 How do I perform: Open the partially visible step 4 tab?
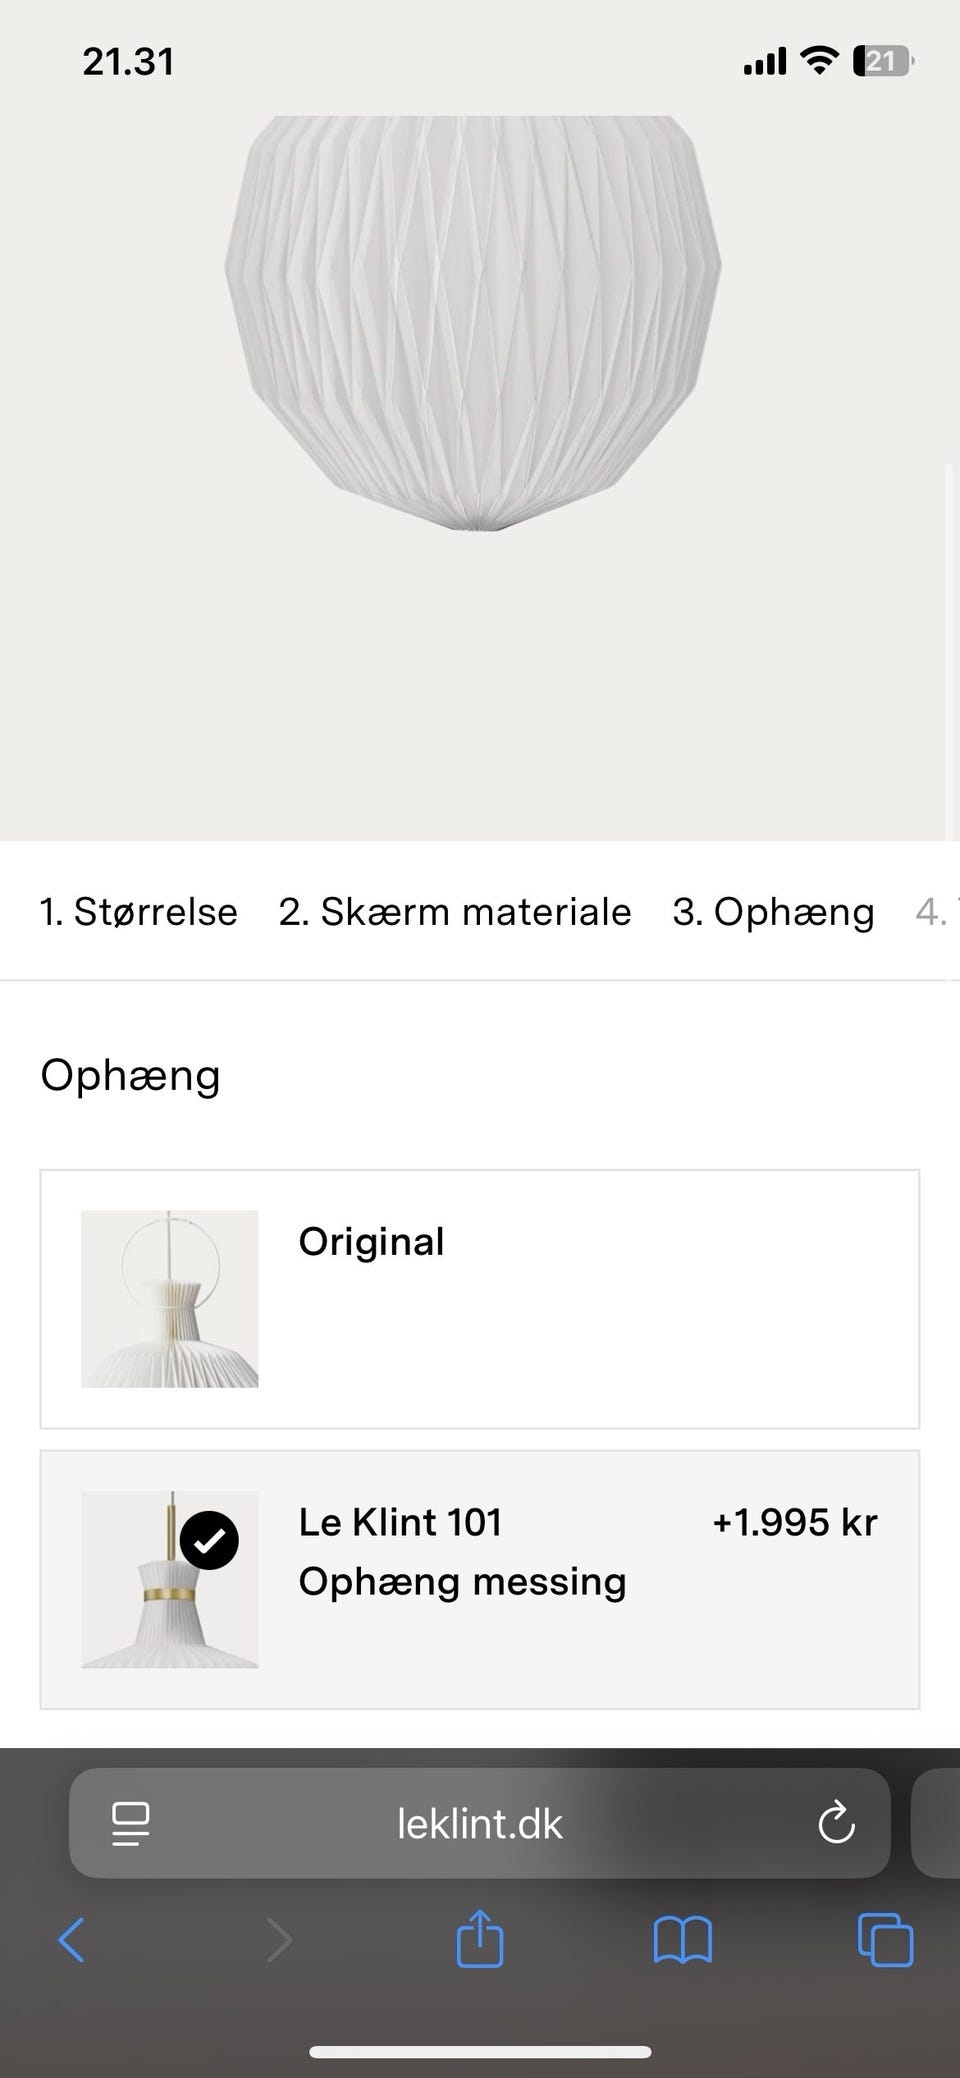[936, 911]
